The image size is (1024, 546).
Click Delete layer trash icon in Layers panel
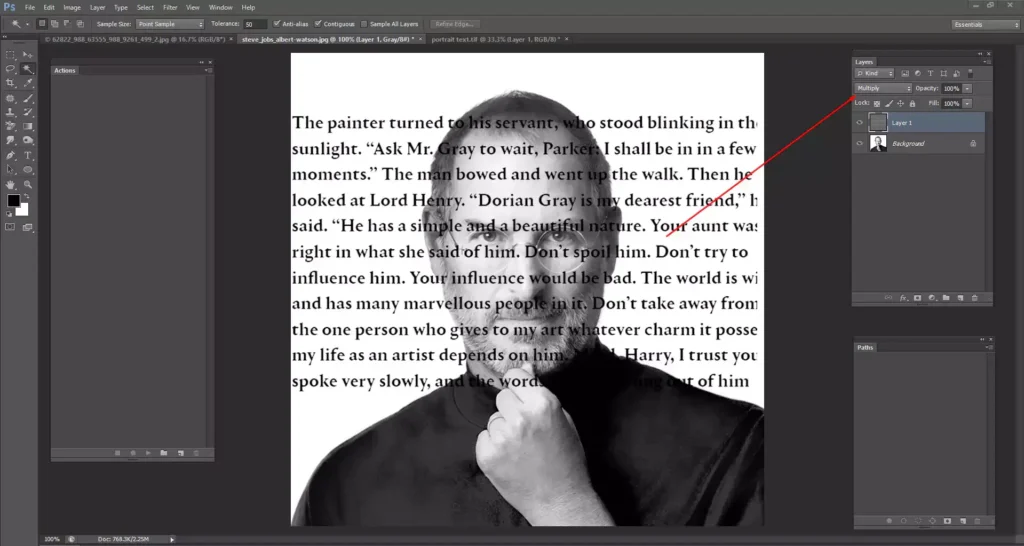[x=974, y=298]
